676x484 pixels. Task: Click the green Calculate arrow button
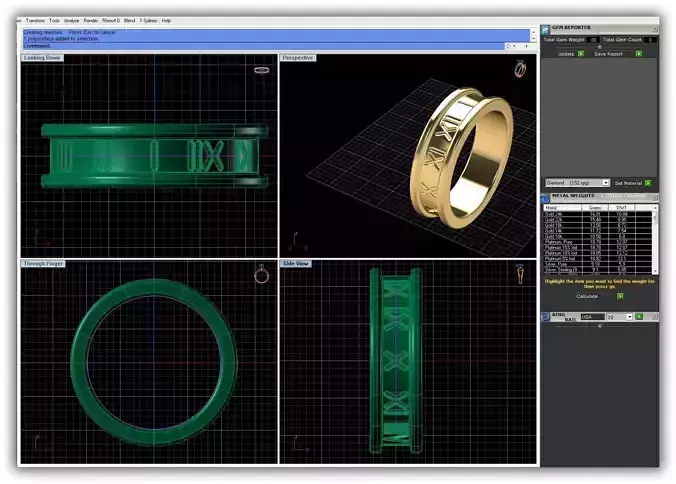(620, 296)
